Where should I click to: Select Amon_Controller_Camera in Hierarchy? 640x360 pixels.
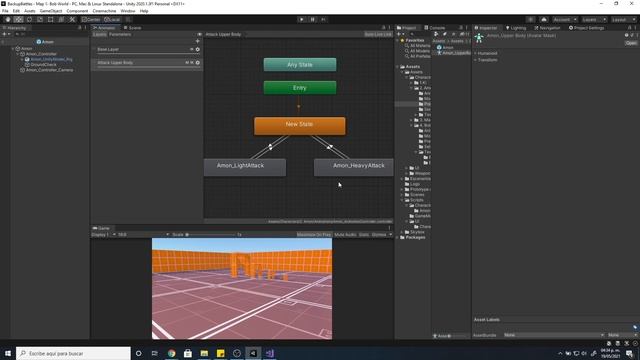point(49,70)
